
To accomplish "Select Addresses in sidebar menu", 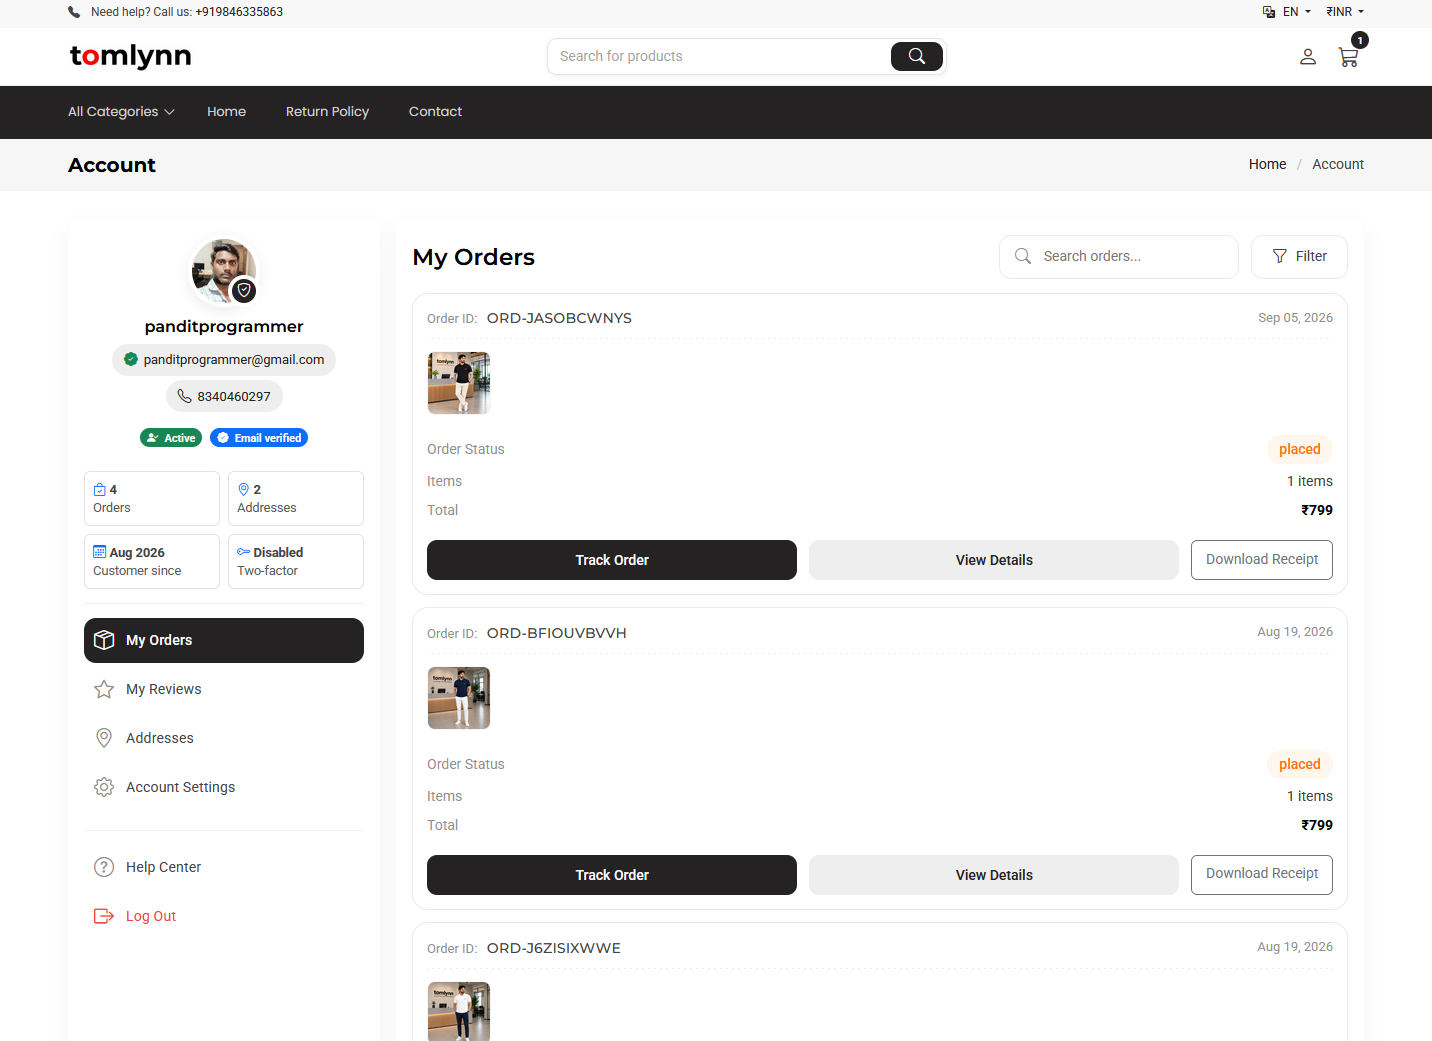I will coord(224,738).
